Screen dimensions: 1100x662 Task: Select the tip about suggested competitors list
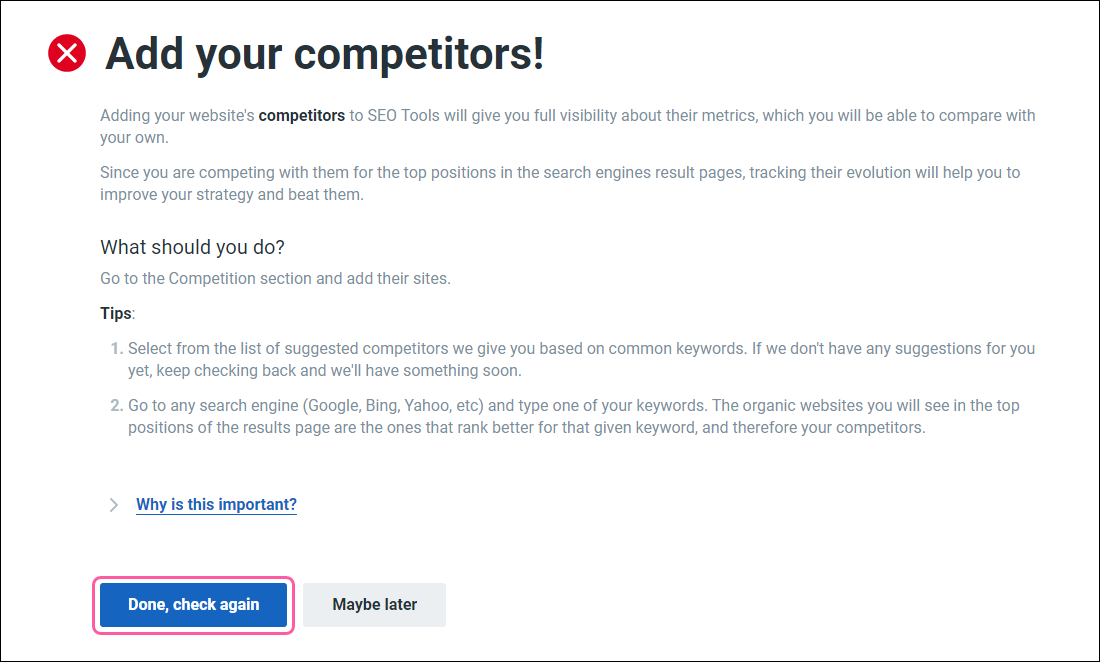click(x=582, y=359)
